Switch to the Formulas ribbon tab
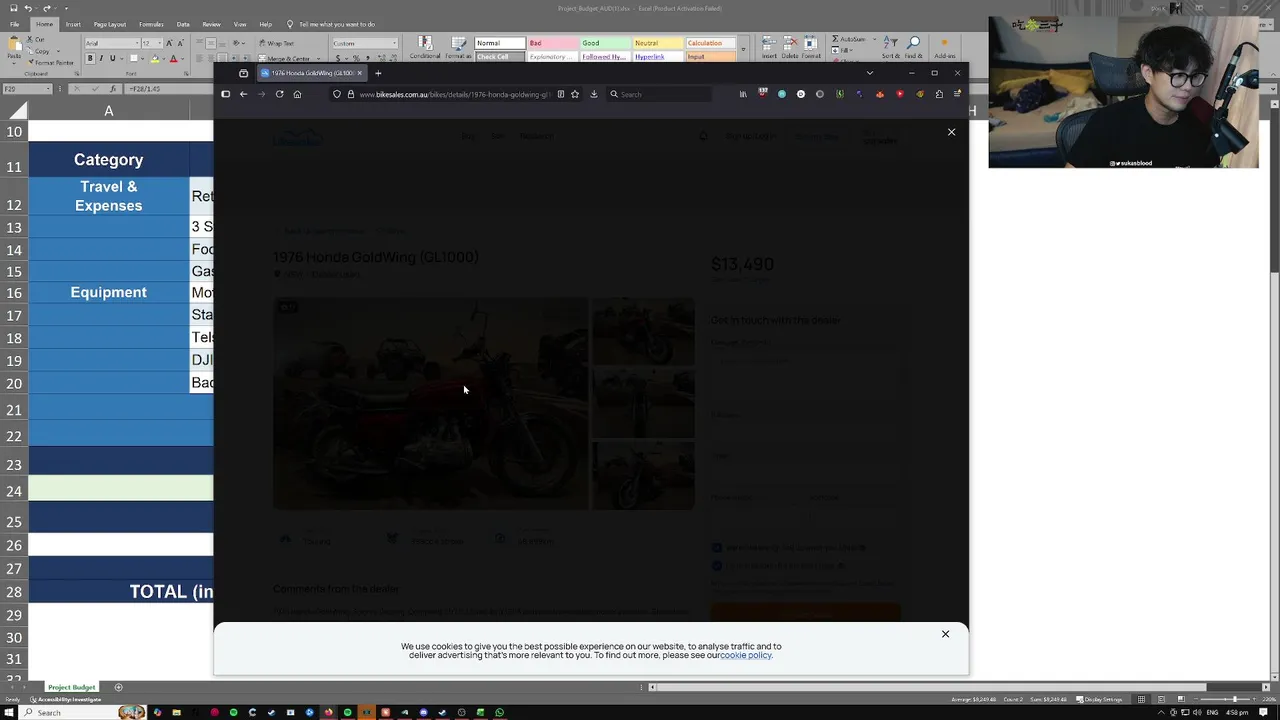This screenshot has height=720, width=1280. pos(151,24)
